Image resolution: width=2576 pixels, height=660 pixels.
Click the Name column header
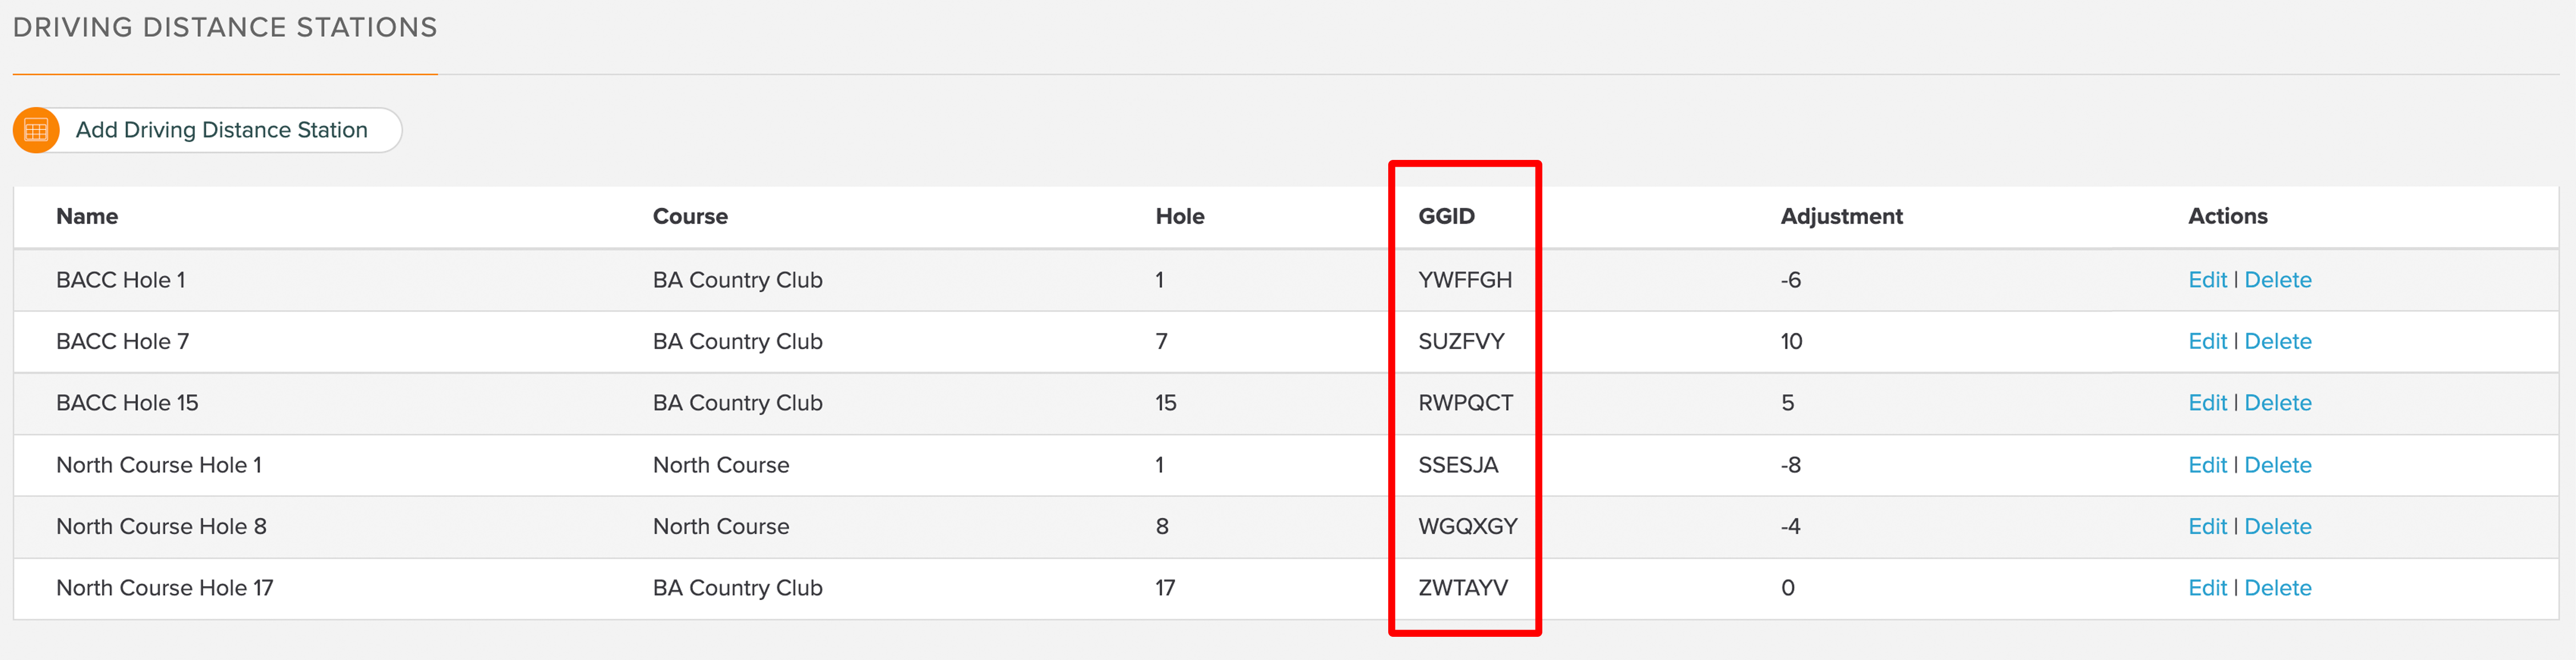[x=87, y=216]
